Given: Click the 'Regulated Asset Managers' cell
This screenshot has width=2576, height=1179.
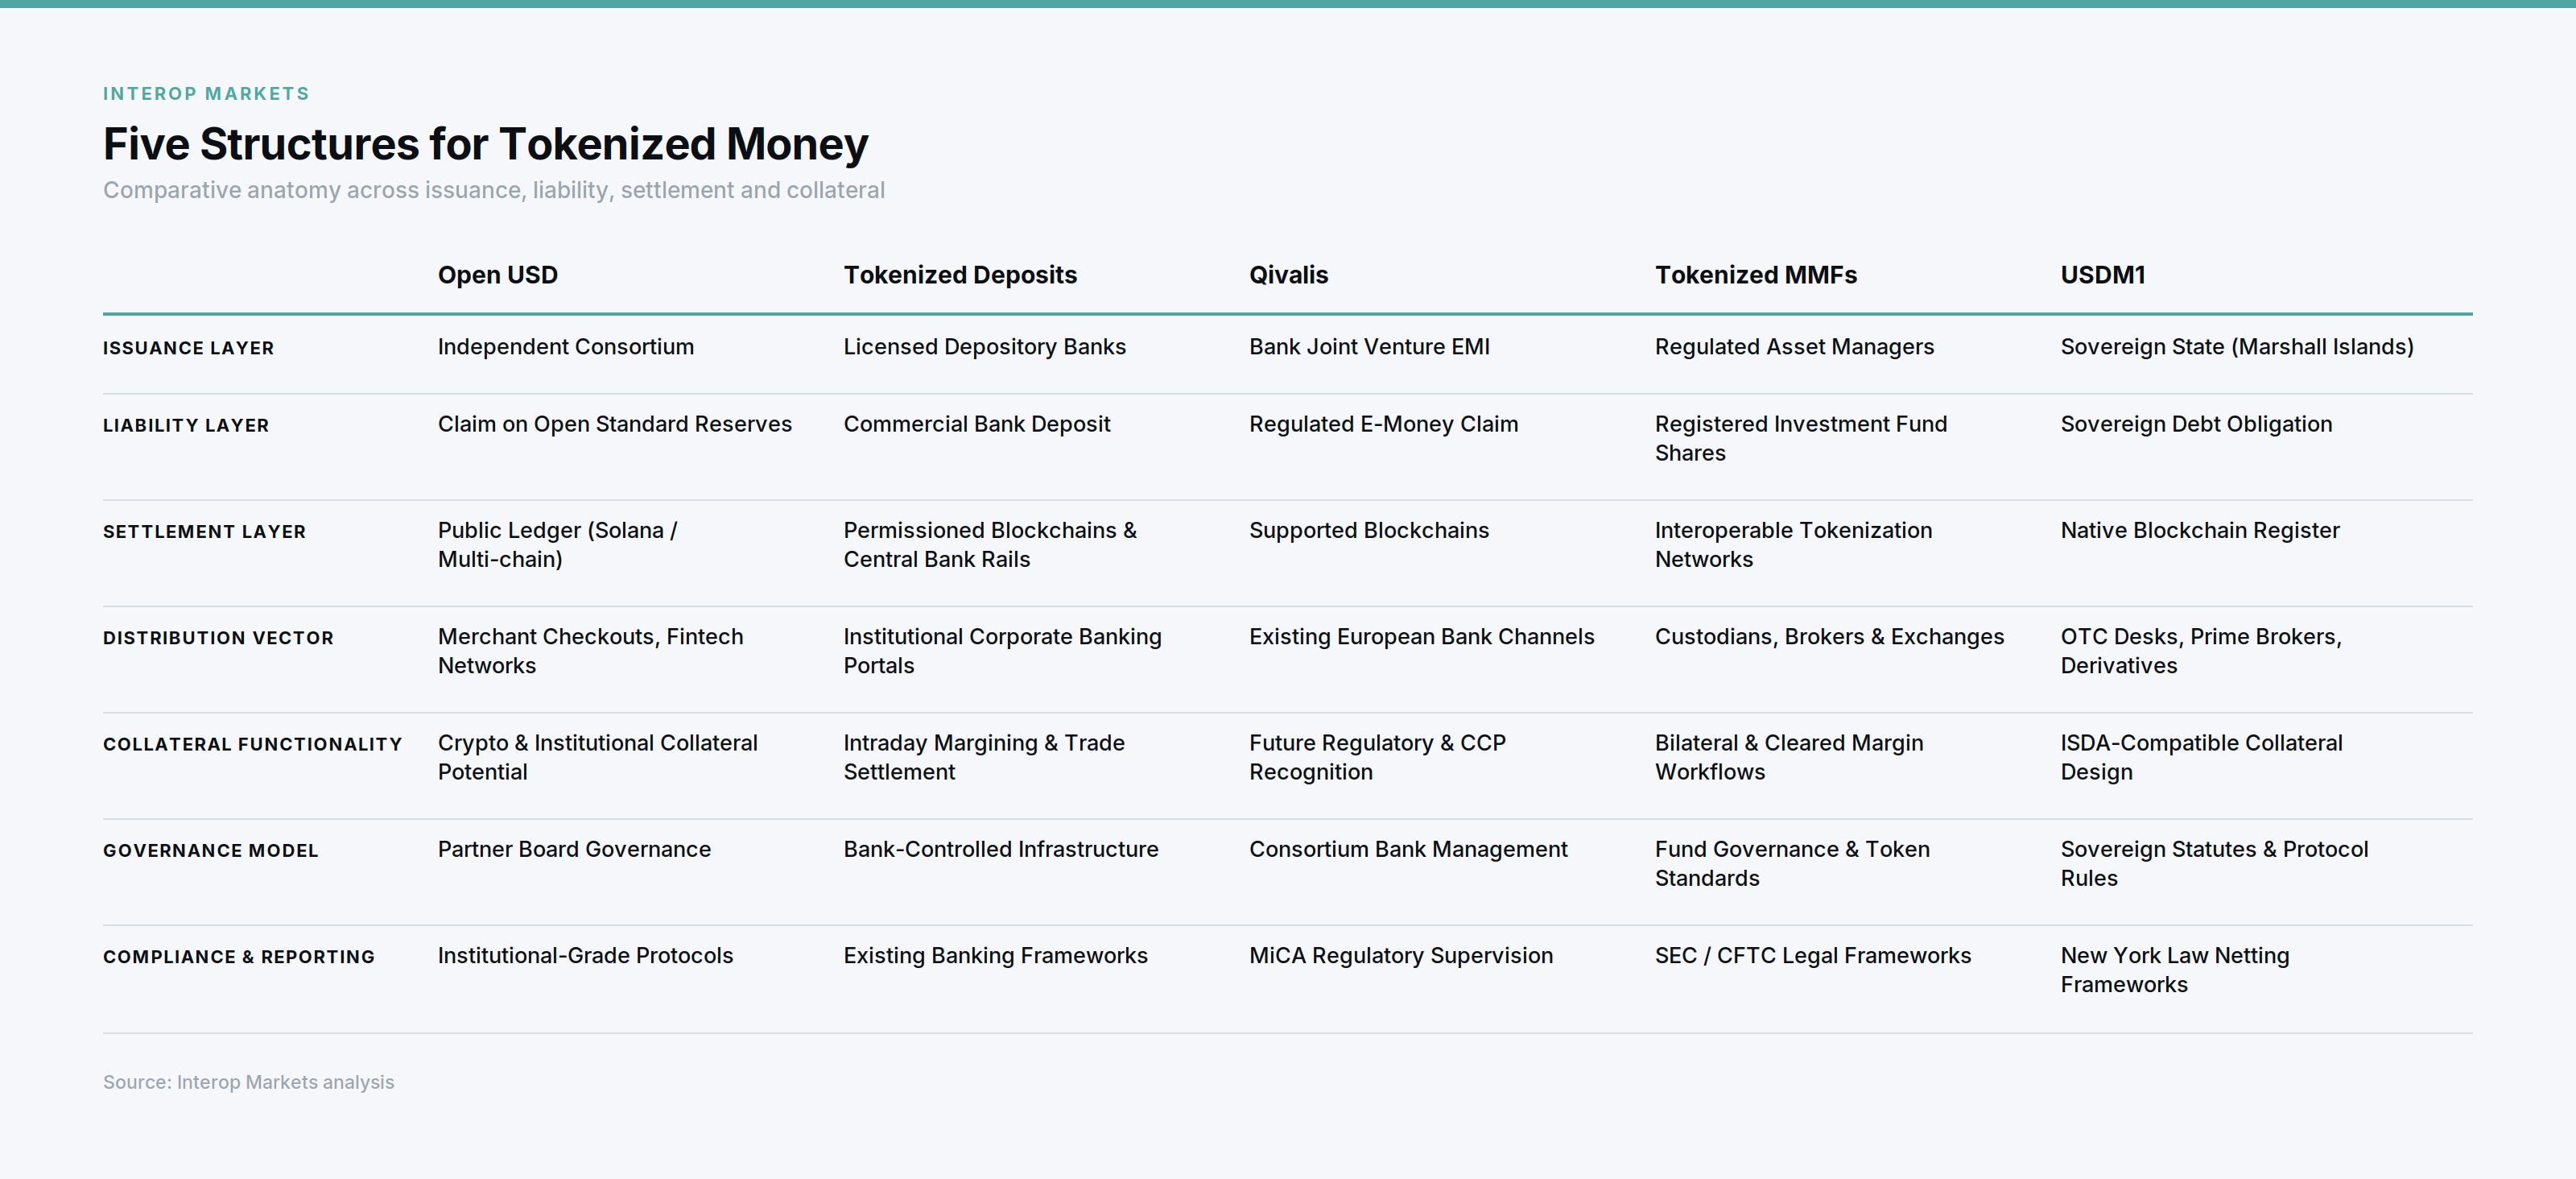Looking at the screenshot, I should click(x=1794, y=347).
